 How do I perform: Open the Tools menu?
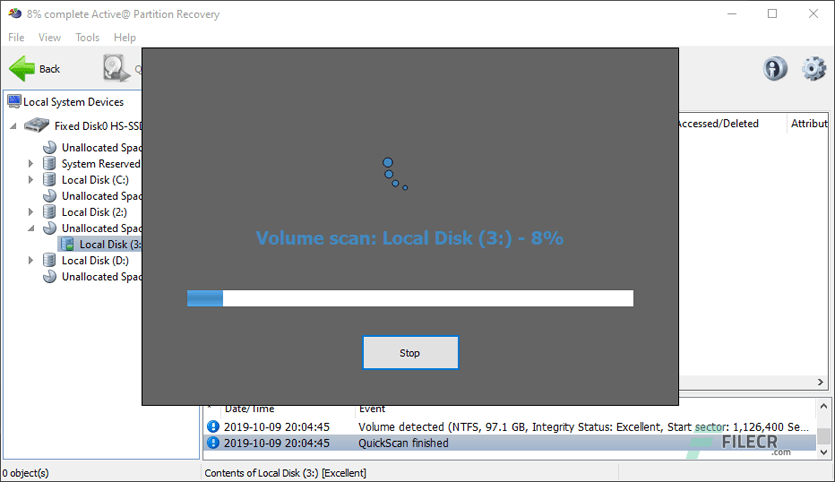click(87, 37)
